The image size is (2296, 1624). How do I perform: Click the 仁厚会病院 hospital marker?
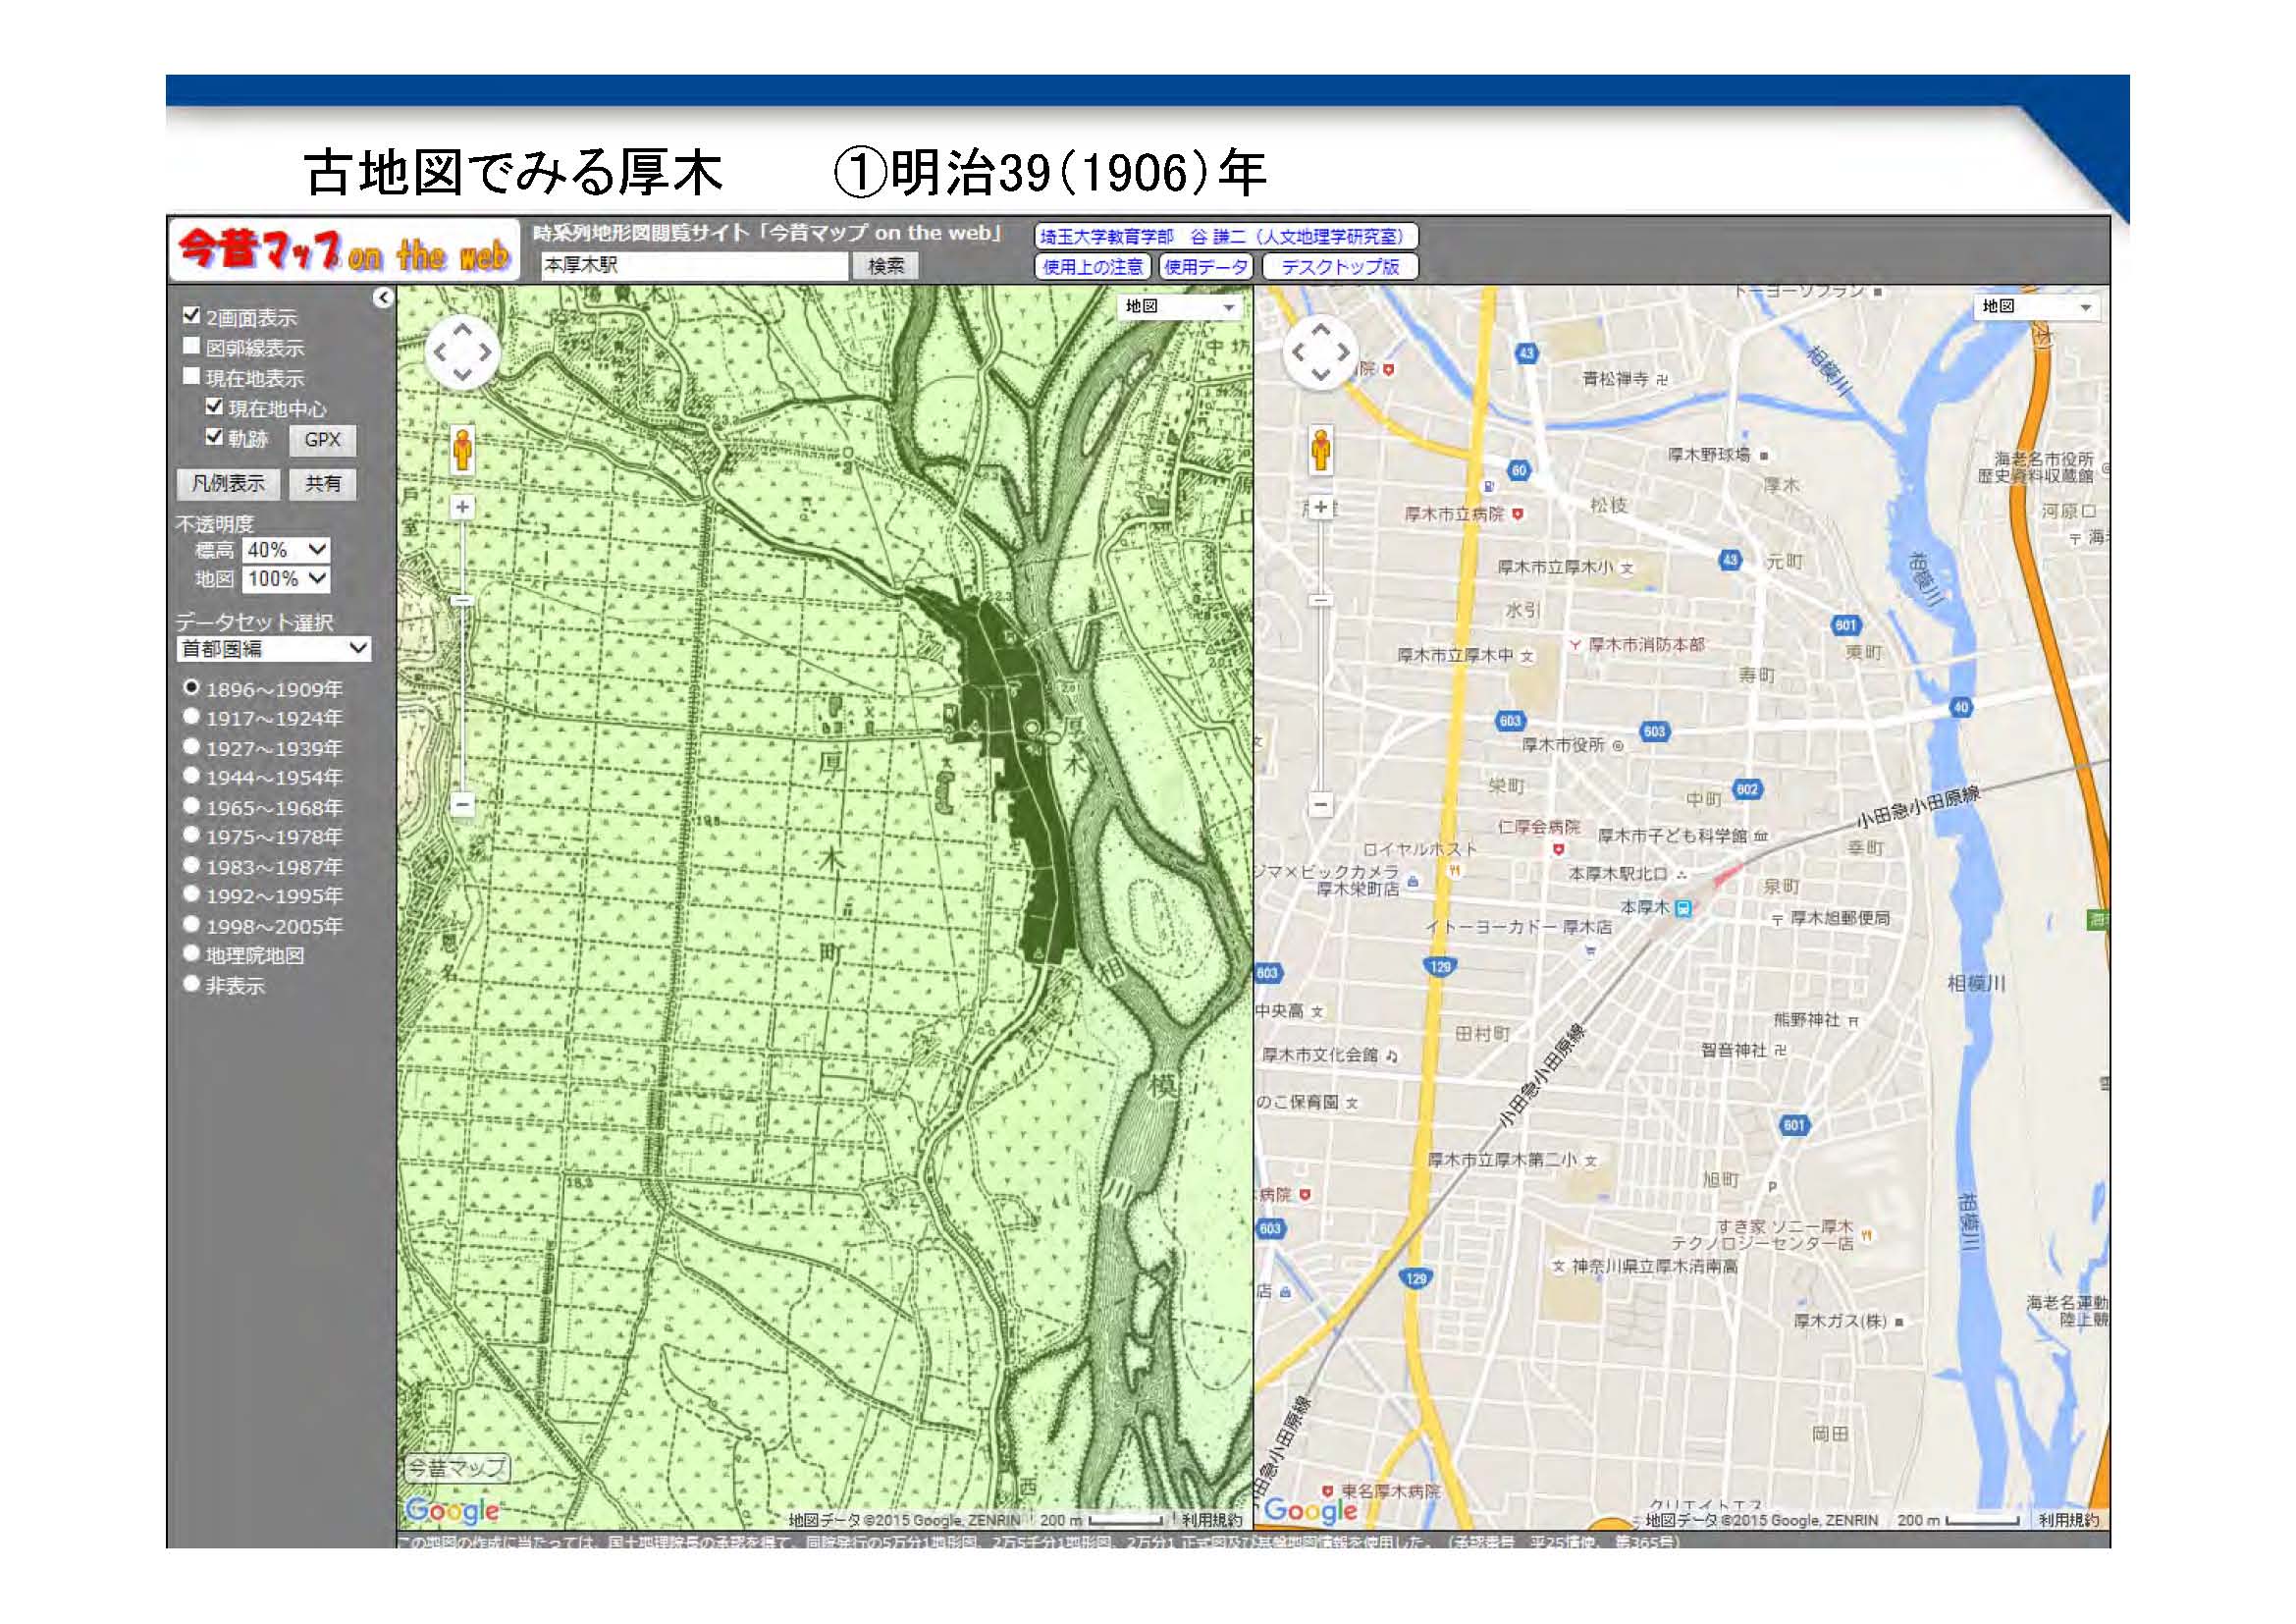point(1557,849)
